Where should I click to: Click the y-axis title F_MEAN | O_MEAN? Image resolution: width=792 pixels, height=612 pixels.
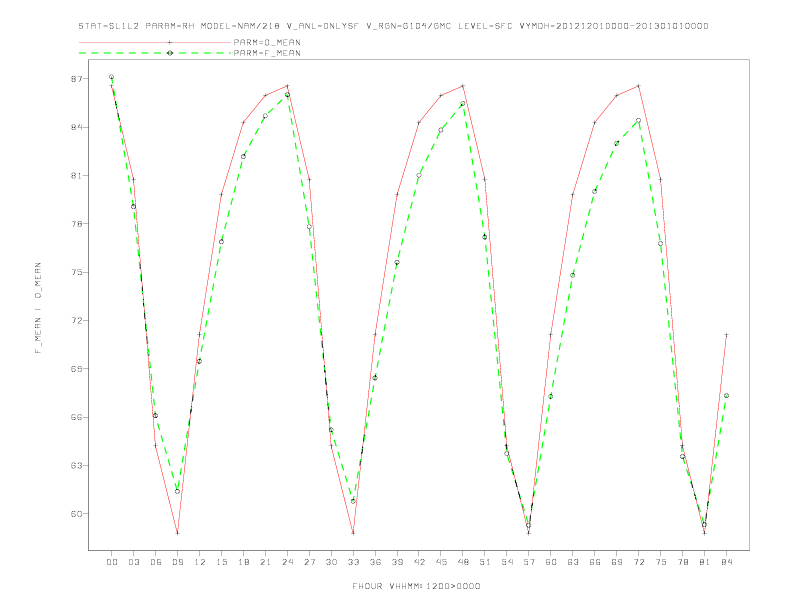[x=38, y=308]
